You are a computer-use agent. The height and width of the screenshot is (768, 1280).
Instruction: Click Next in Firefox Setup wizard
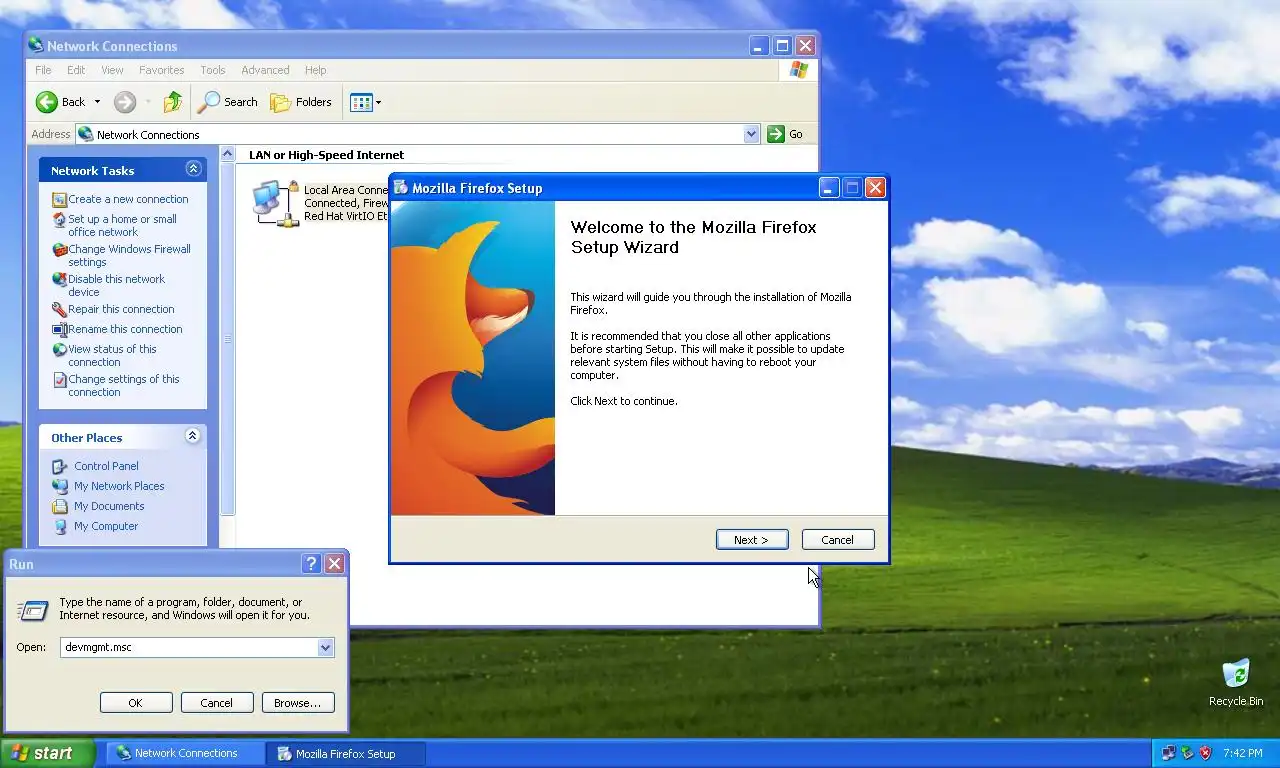point(752,540)
